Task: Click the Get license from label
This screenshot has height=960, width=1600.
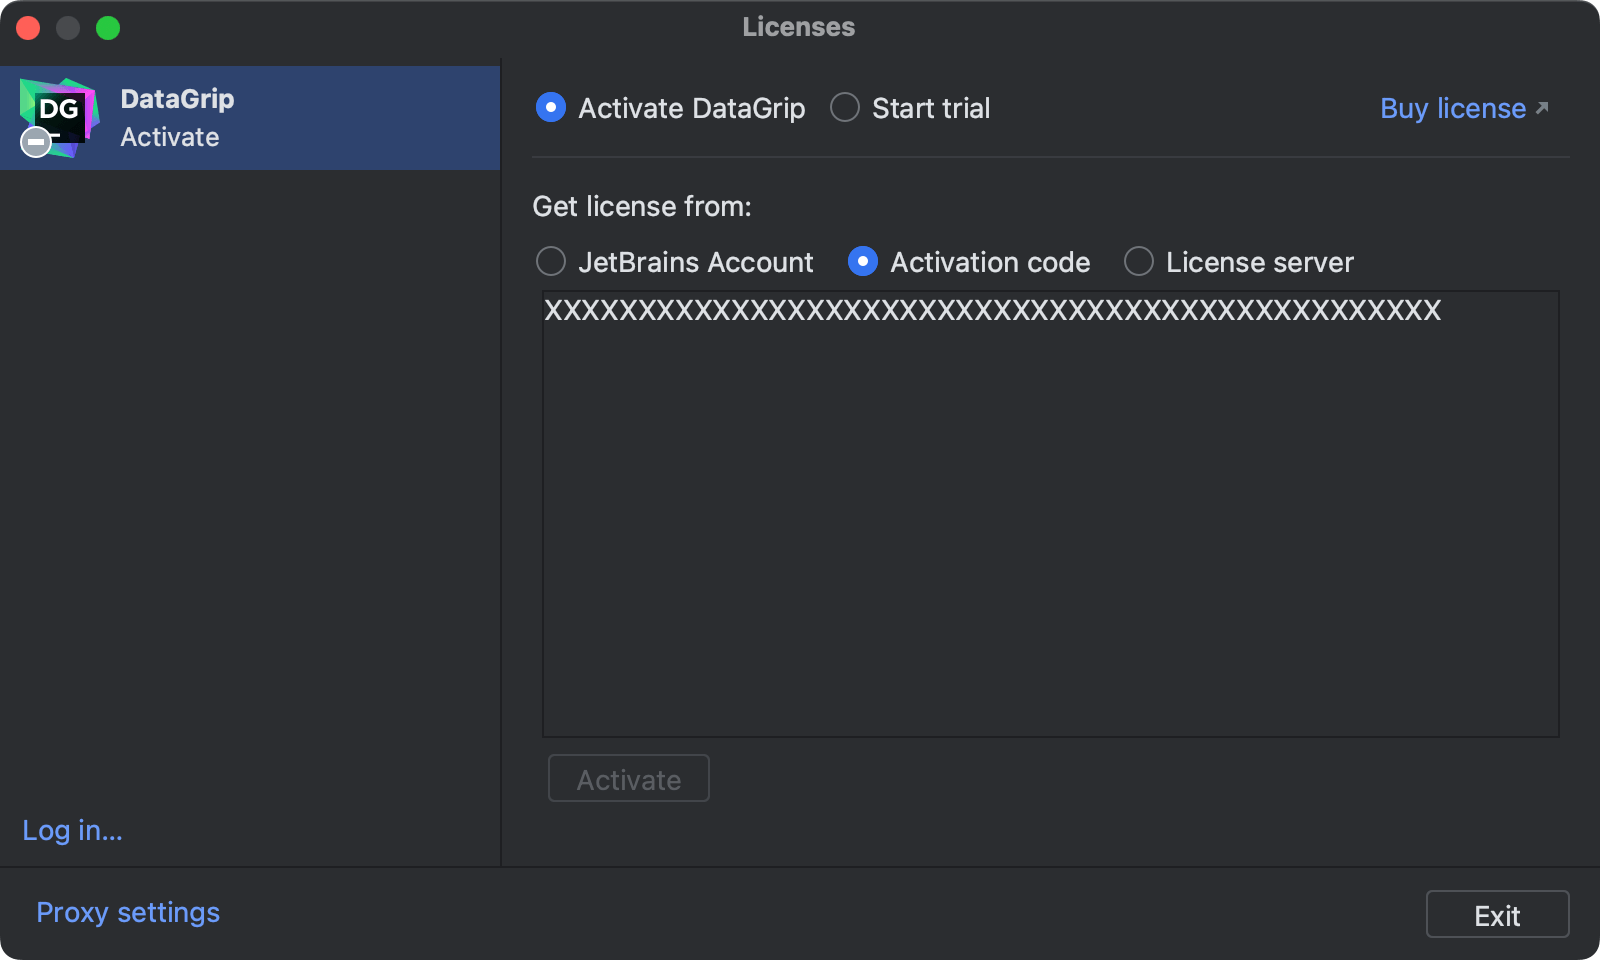Action: [x=642, y=207]
